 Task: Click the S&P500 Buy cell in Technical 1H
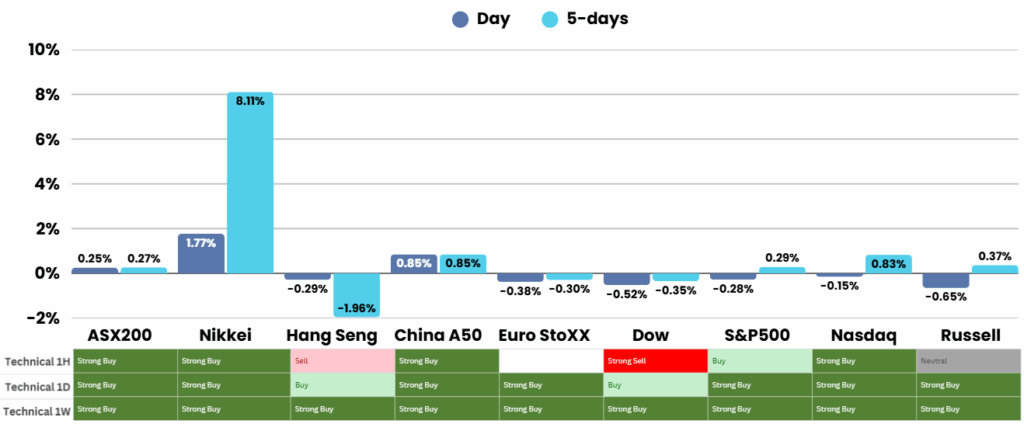click(x=758, y=361)
